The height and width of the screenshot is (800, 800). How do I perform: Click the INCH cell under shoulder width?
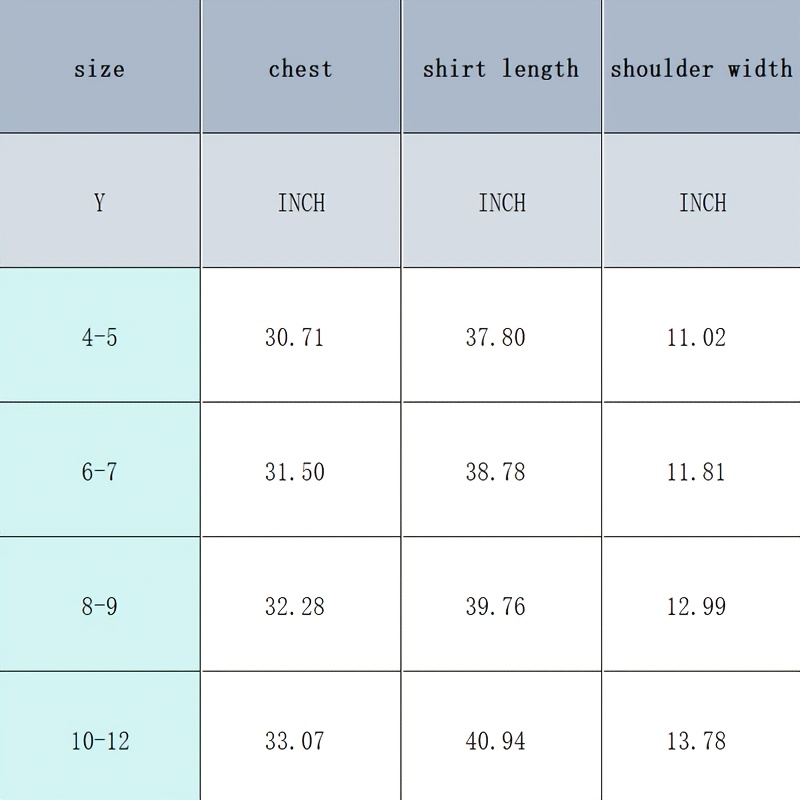[x=702, y=201]
